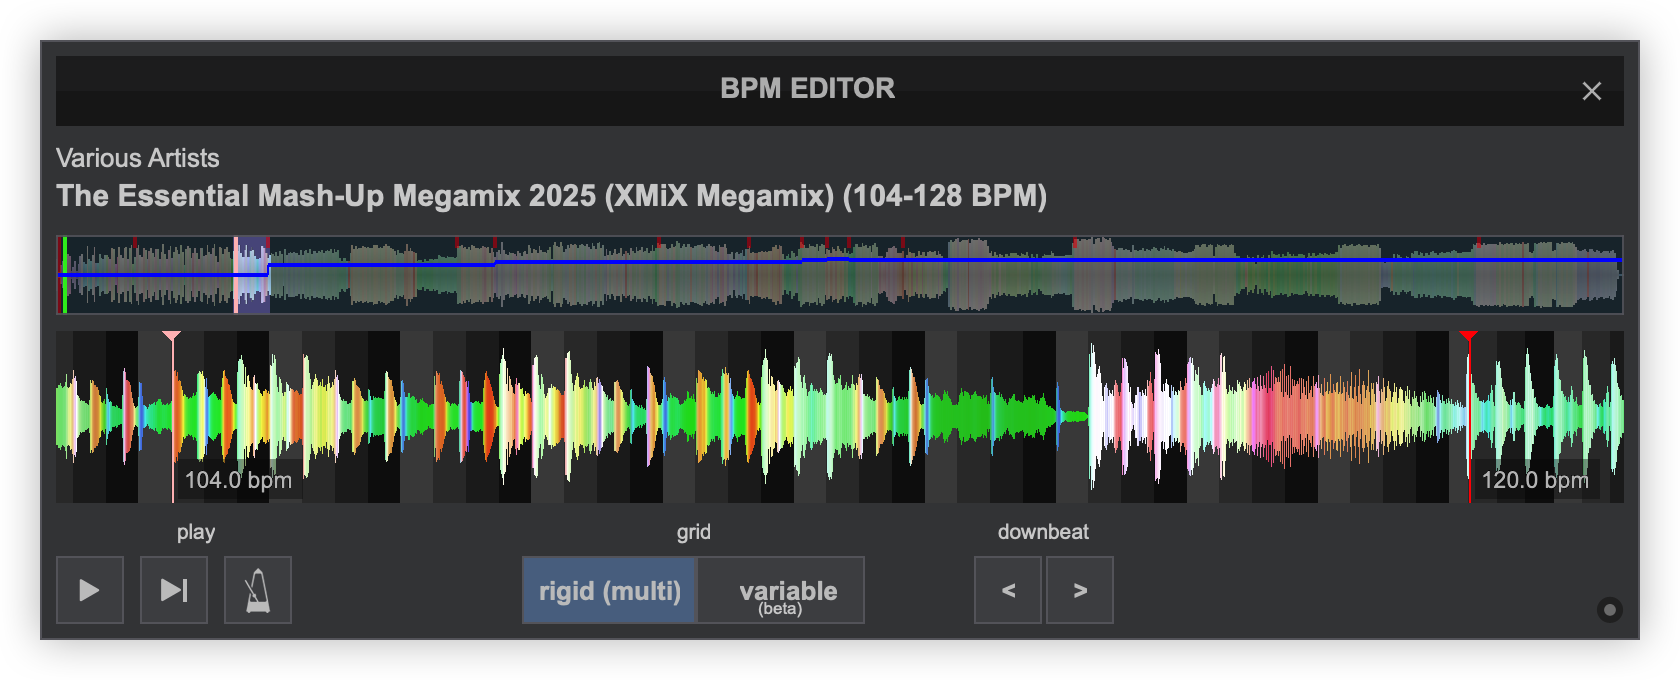Click the green start line in the overview
Viewport: 1680px width, 680px height.
click(x=65, y=275)
